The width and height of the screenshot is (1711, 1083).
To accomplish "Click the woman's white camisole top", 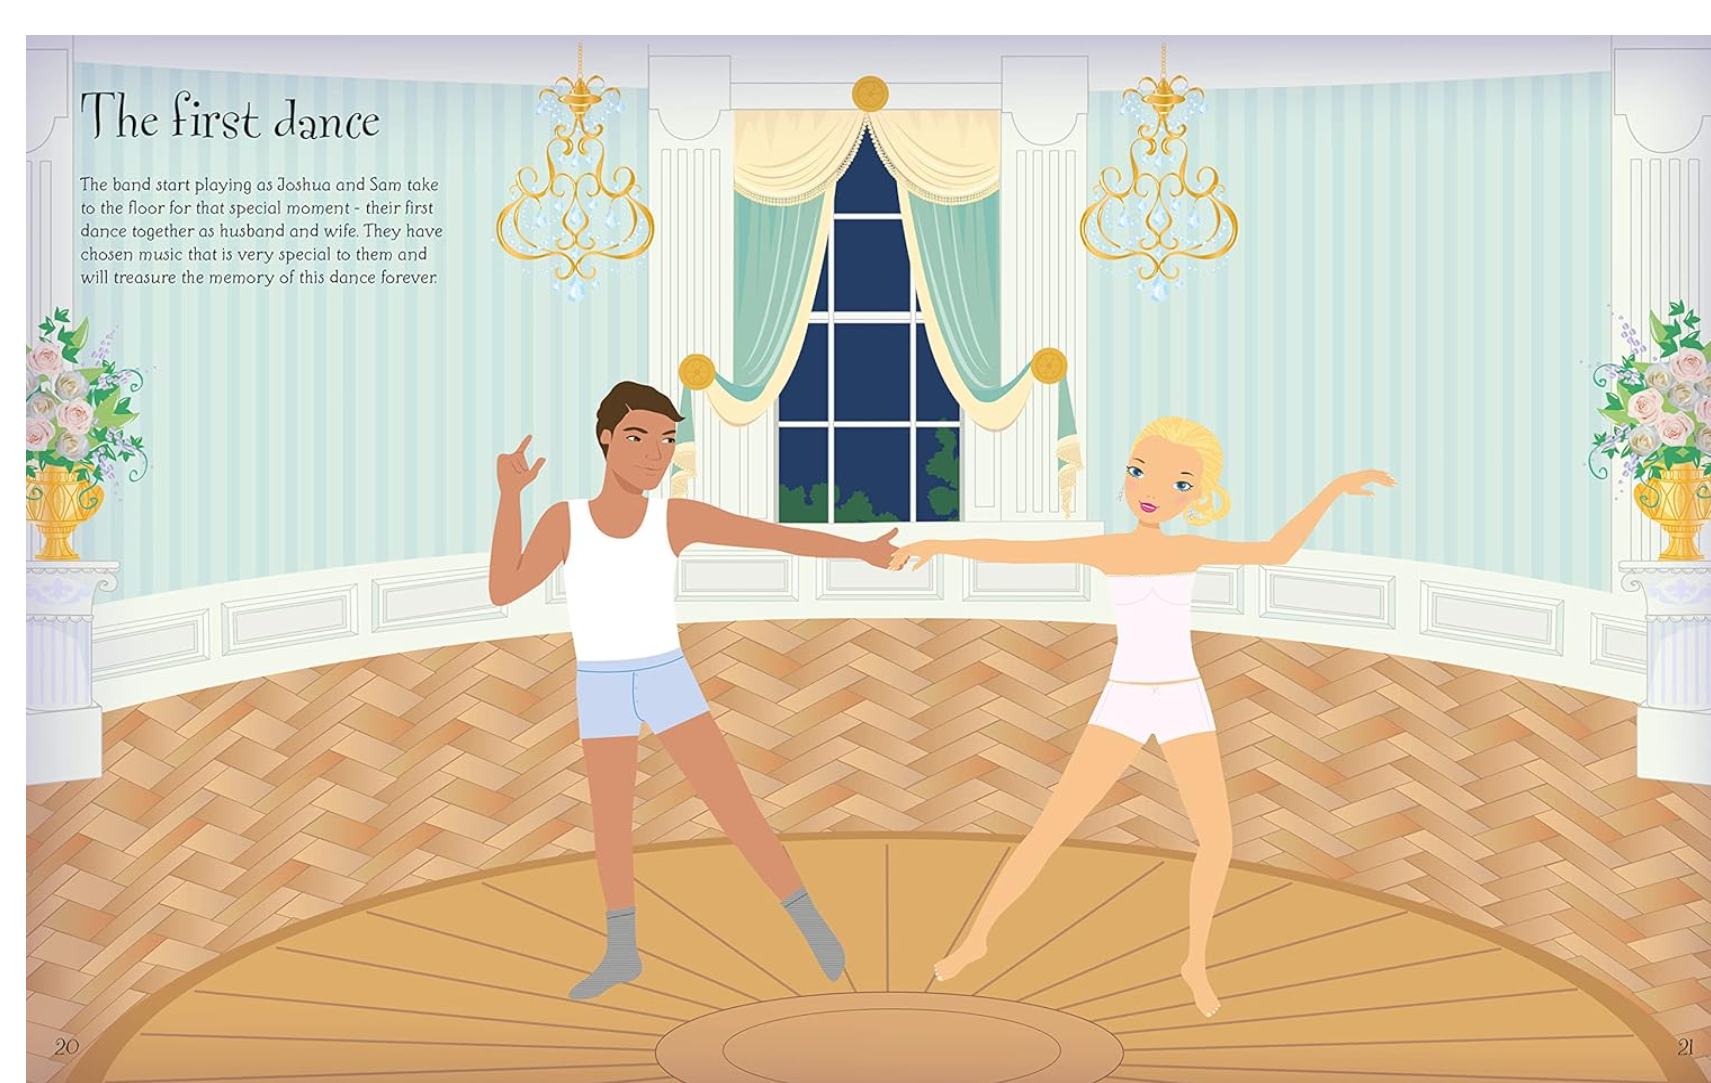I will point(1150,625).
